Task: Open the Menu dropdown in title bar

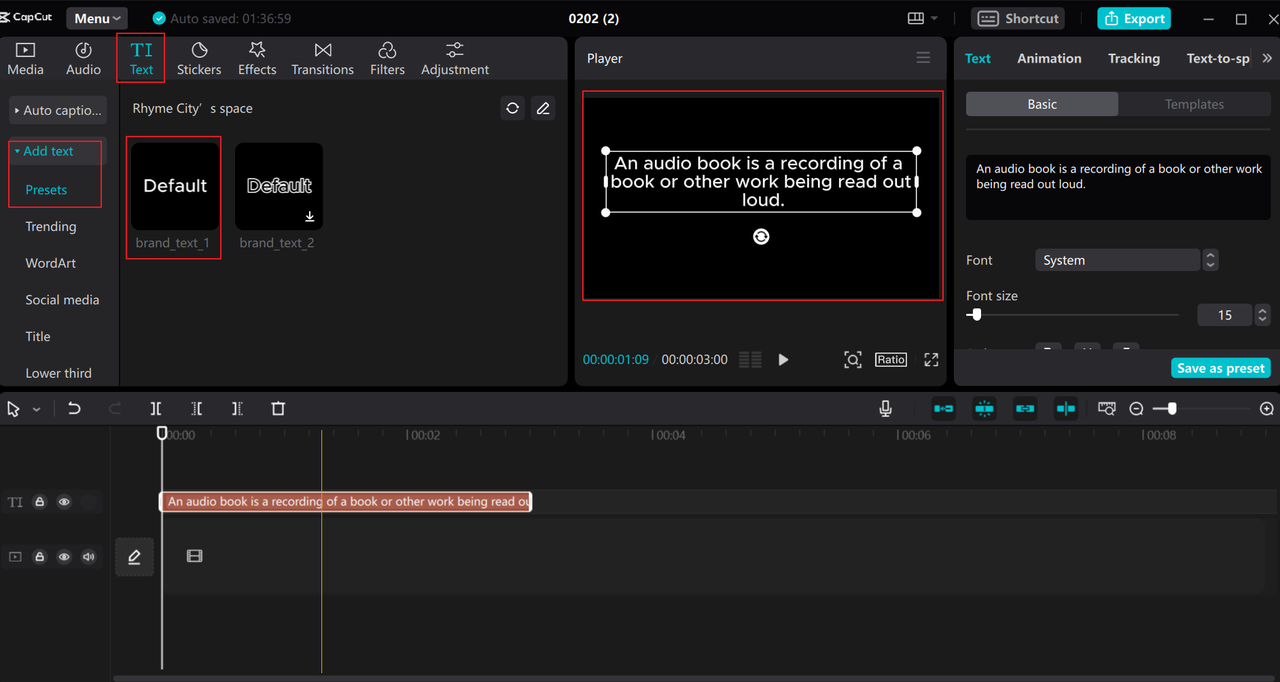Action: pyautogui.click(x=97, y=18)
